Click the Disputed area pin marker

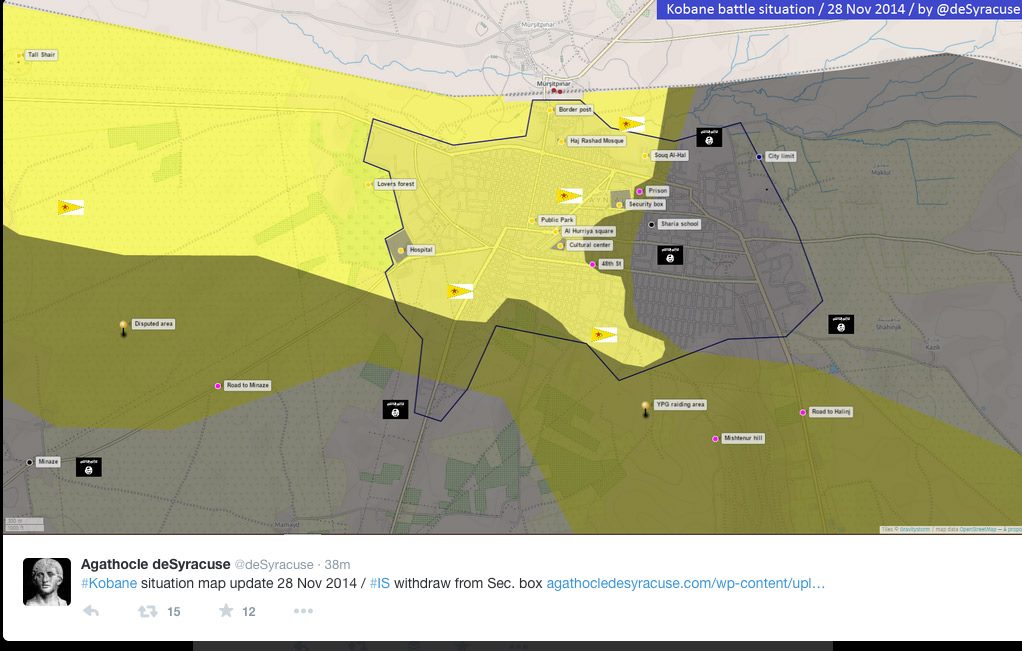click(x=123, y=326)
